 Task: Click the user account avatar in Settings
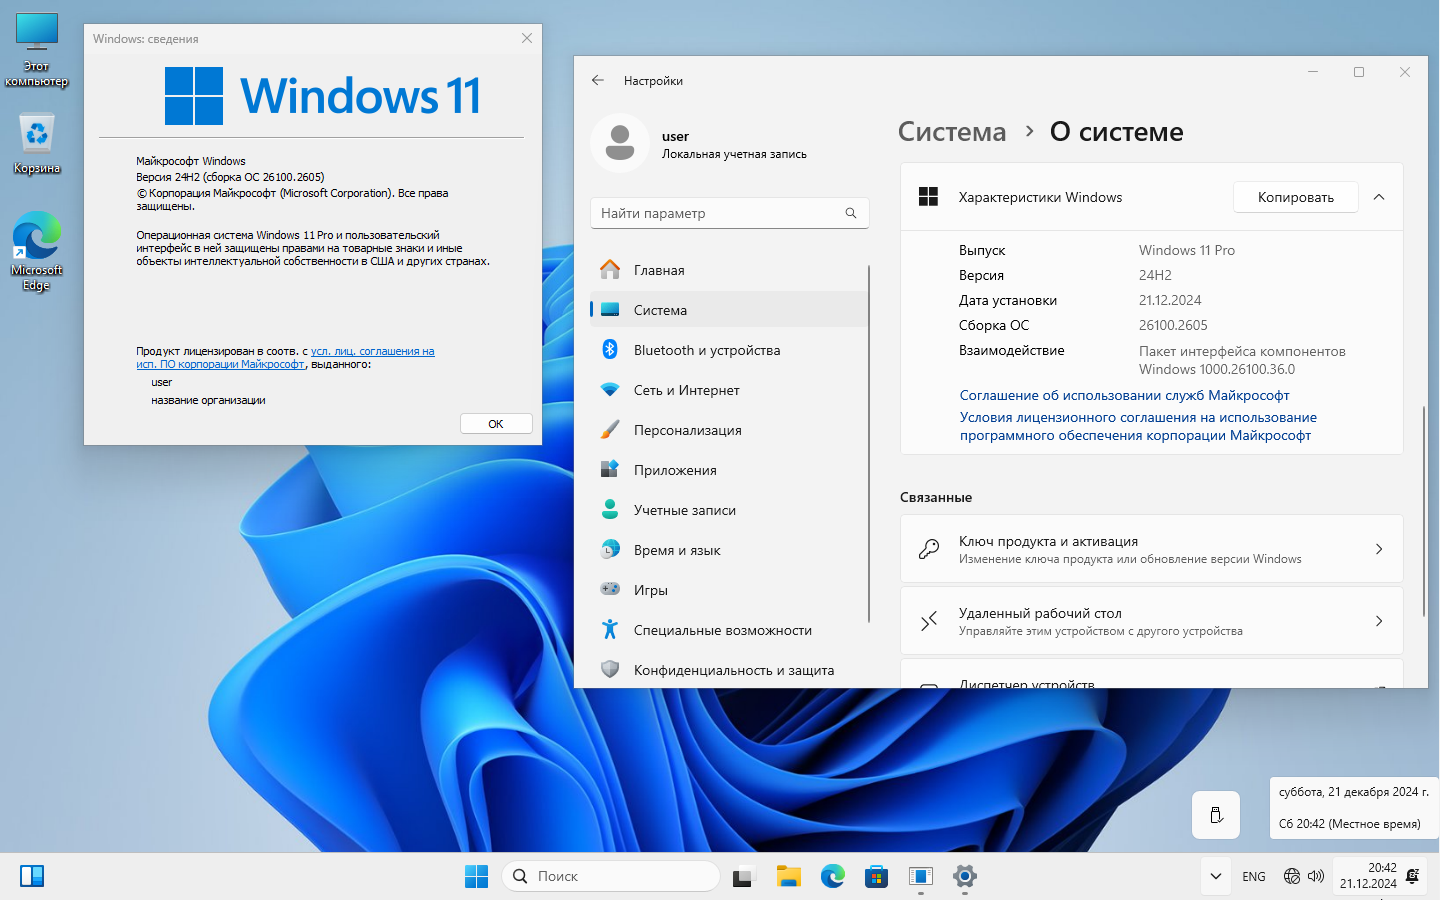click(x=620, y=143)
